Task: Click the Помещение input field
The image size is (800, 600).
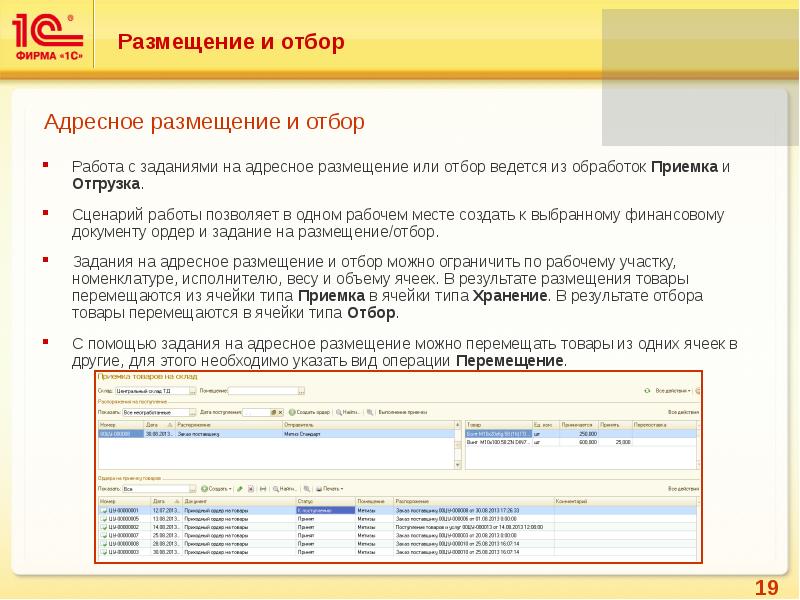Action: tap(263, 390)
